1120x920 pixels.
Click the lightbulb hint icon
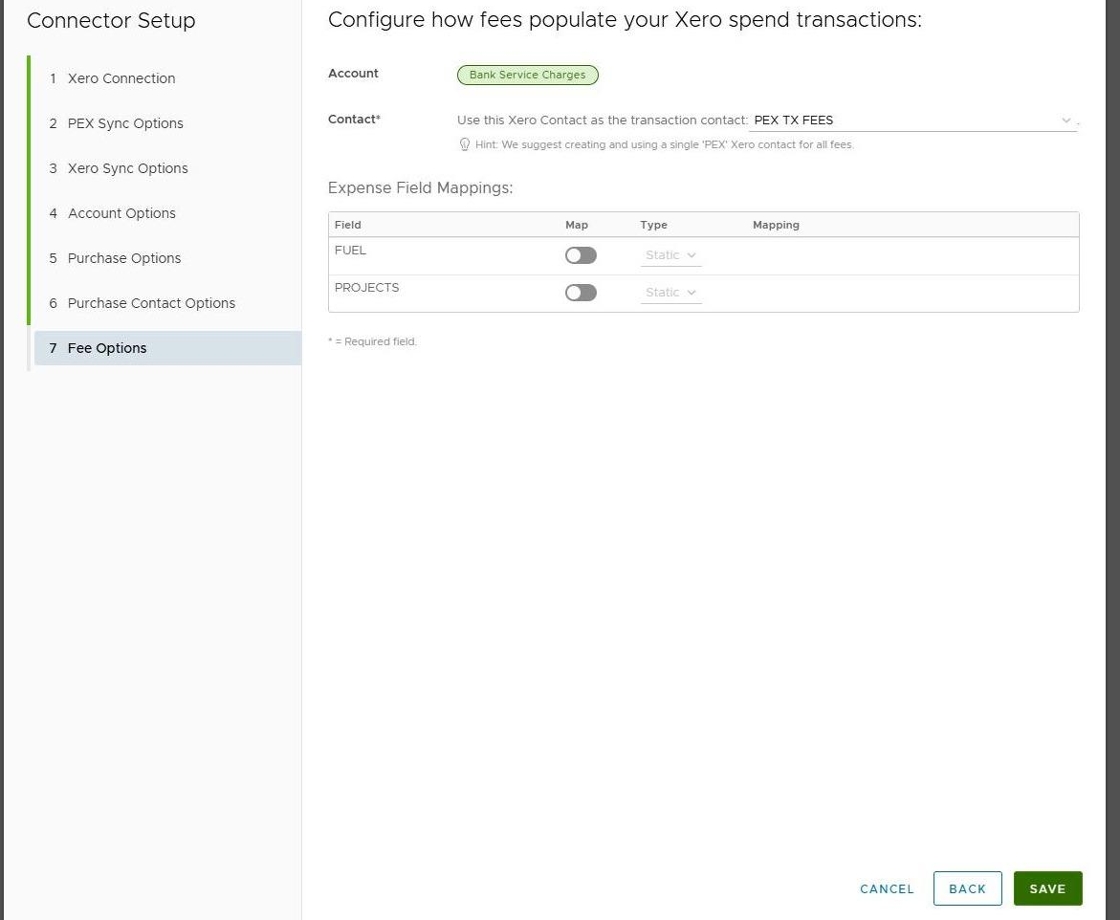(464, 145)
